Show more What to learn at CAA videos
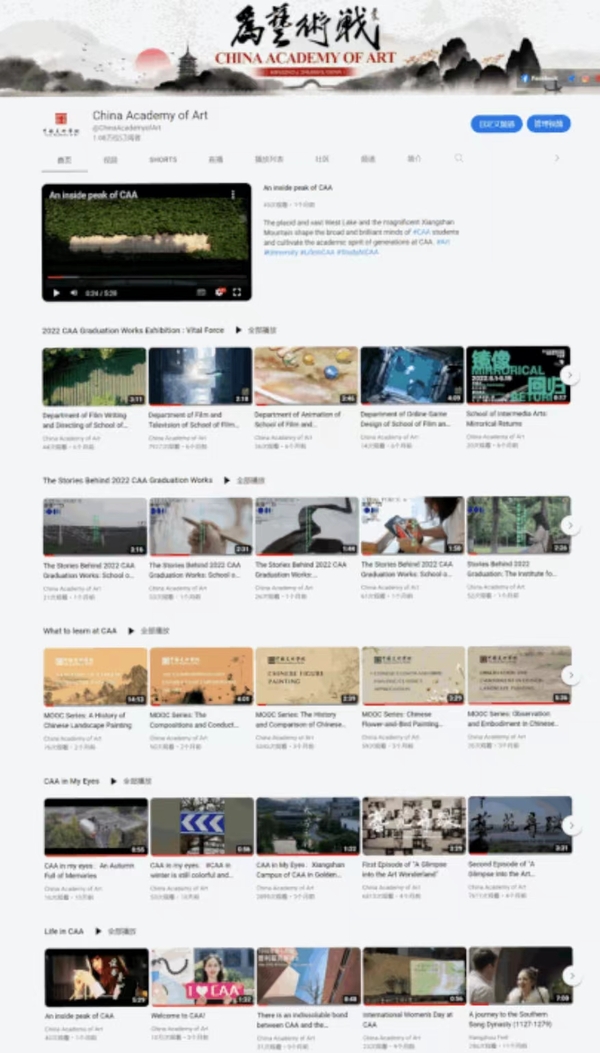Viewport: 600px width, 1053px height. [x=569, y=675]
